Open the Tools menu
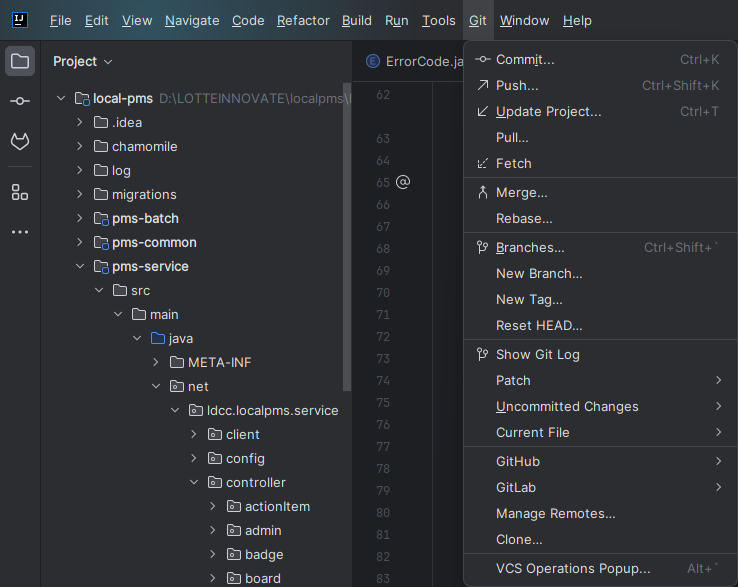The width and height of the screenshot is (738, 587). pyautogui.click(x=439, y=20)
